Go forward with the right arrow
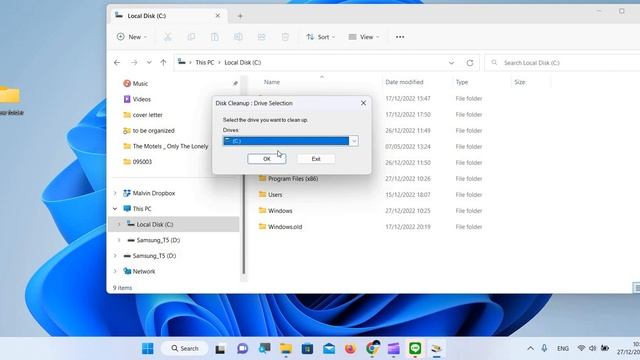This screenshot has height=360, width=640. pos(134,62)
